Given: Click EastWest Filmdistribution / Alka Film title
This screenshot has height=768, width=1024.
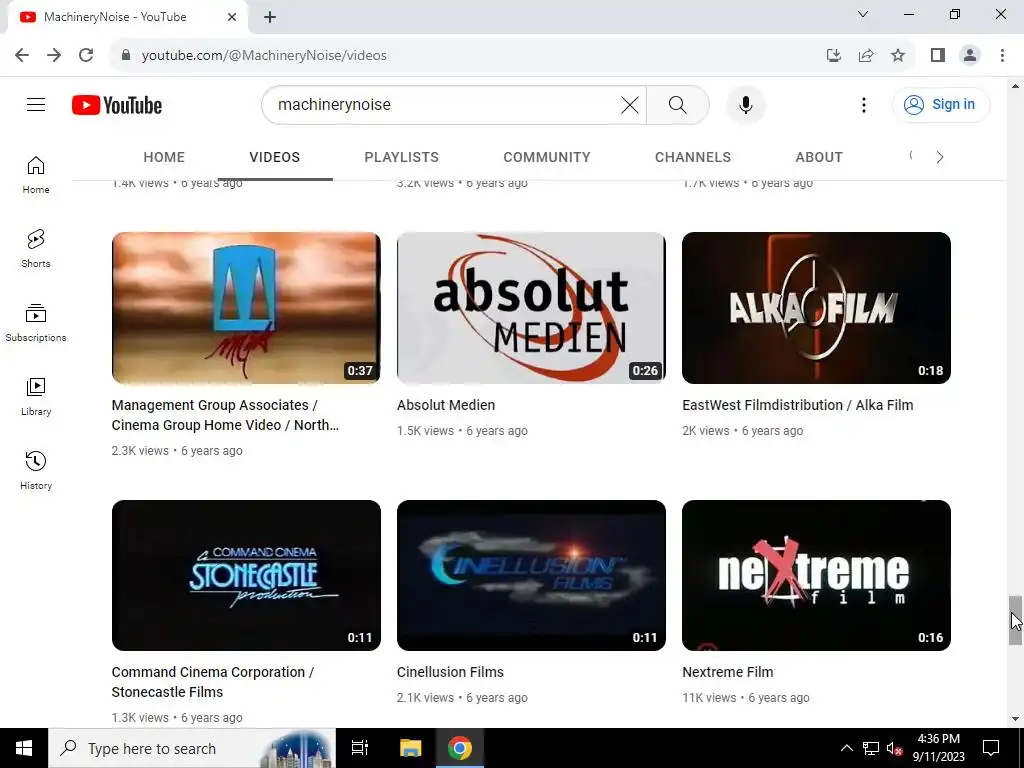Looking at the screenshot, I should pyautogui.click(x=798, y=405).
